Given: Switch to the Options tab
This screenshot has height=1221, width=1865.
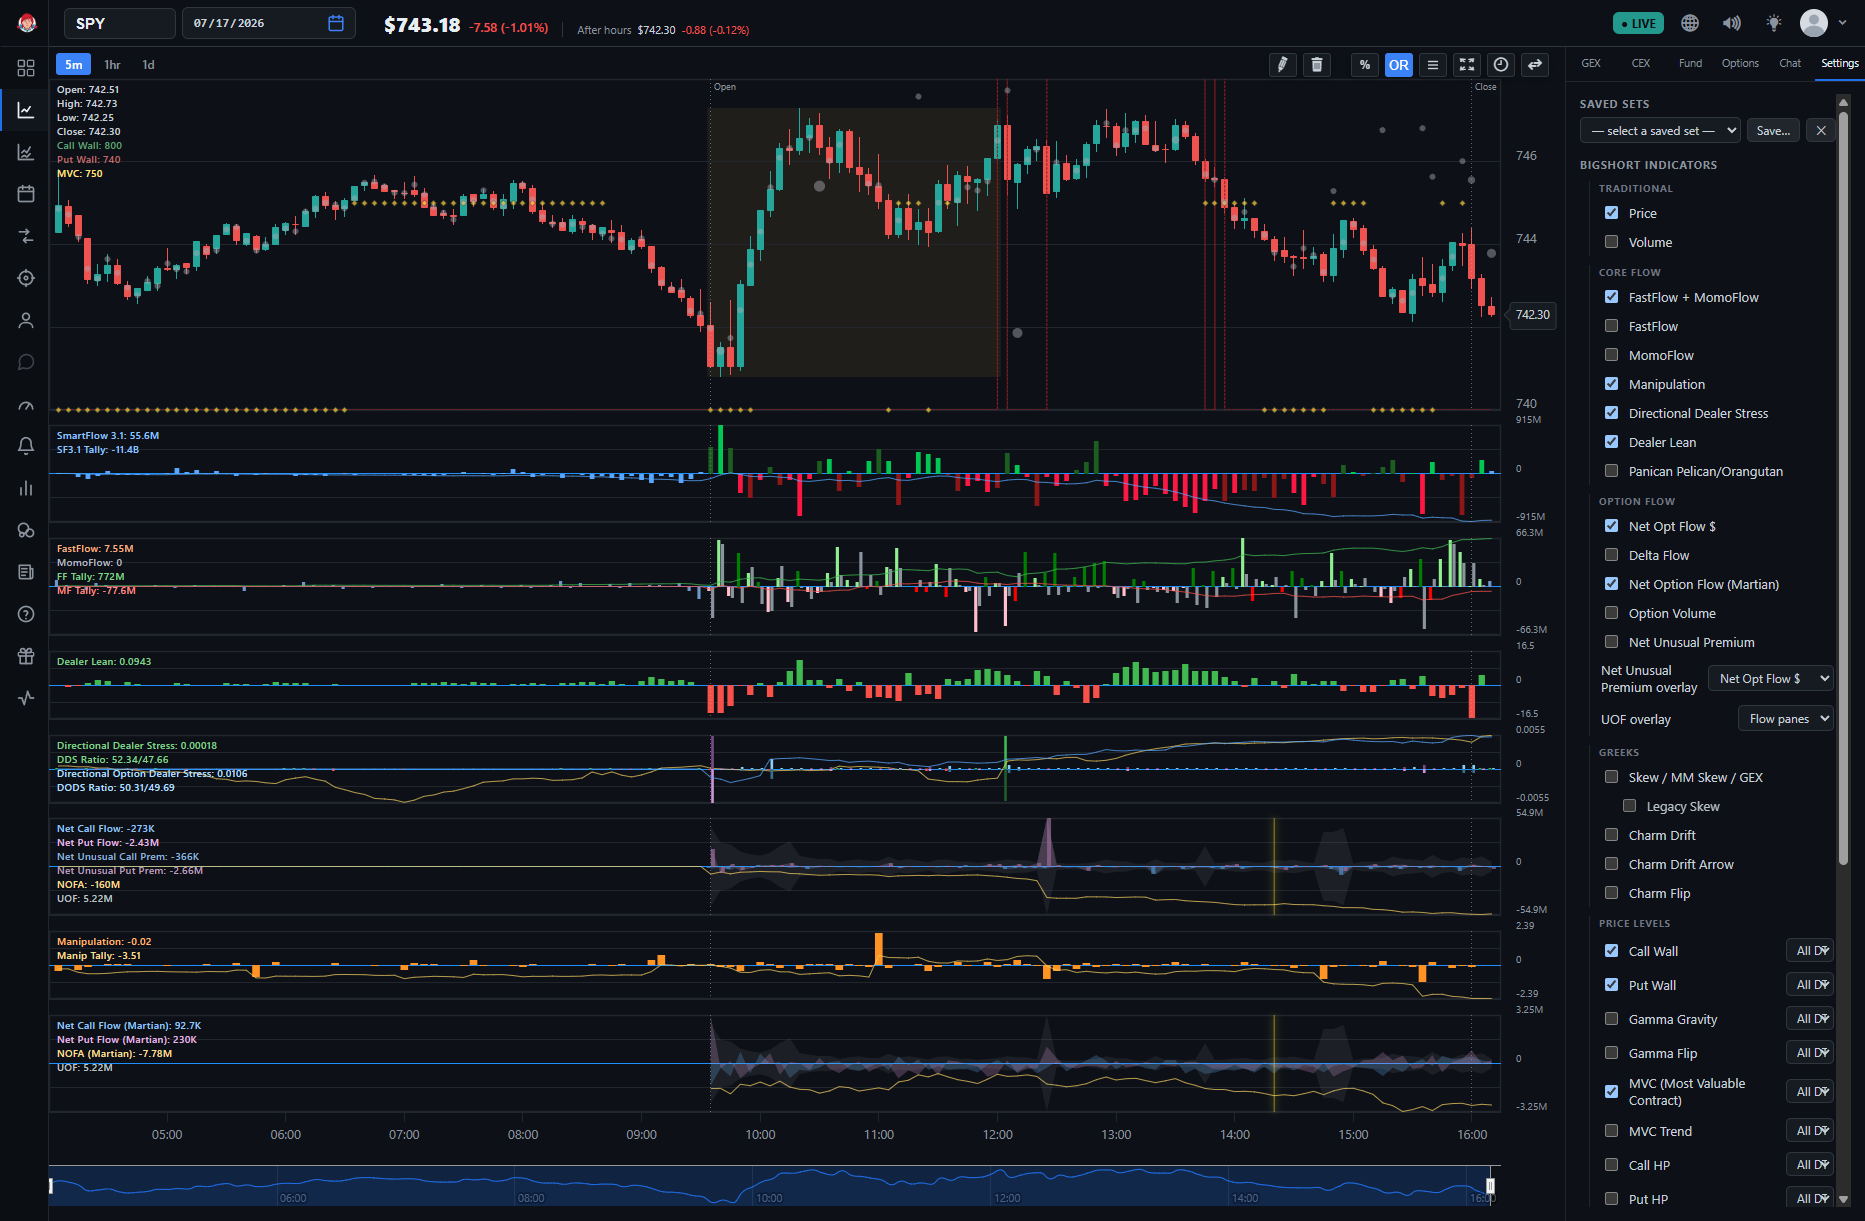Looking at the screenshot, I should [1740, 63].
